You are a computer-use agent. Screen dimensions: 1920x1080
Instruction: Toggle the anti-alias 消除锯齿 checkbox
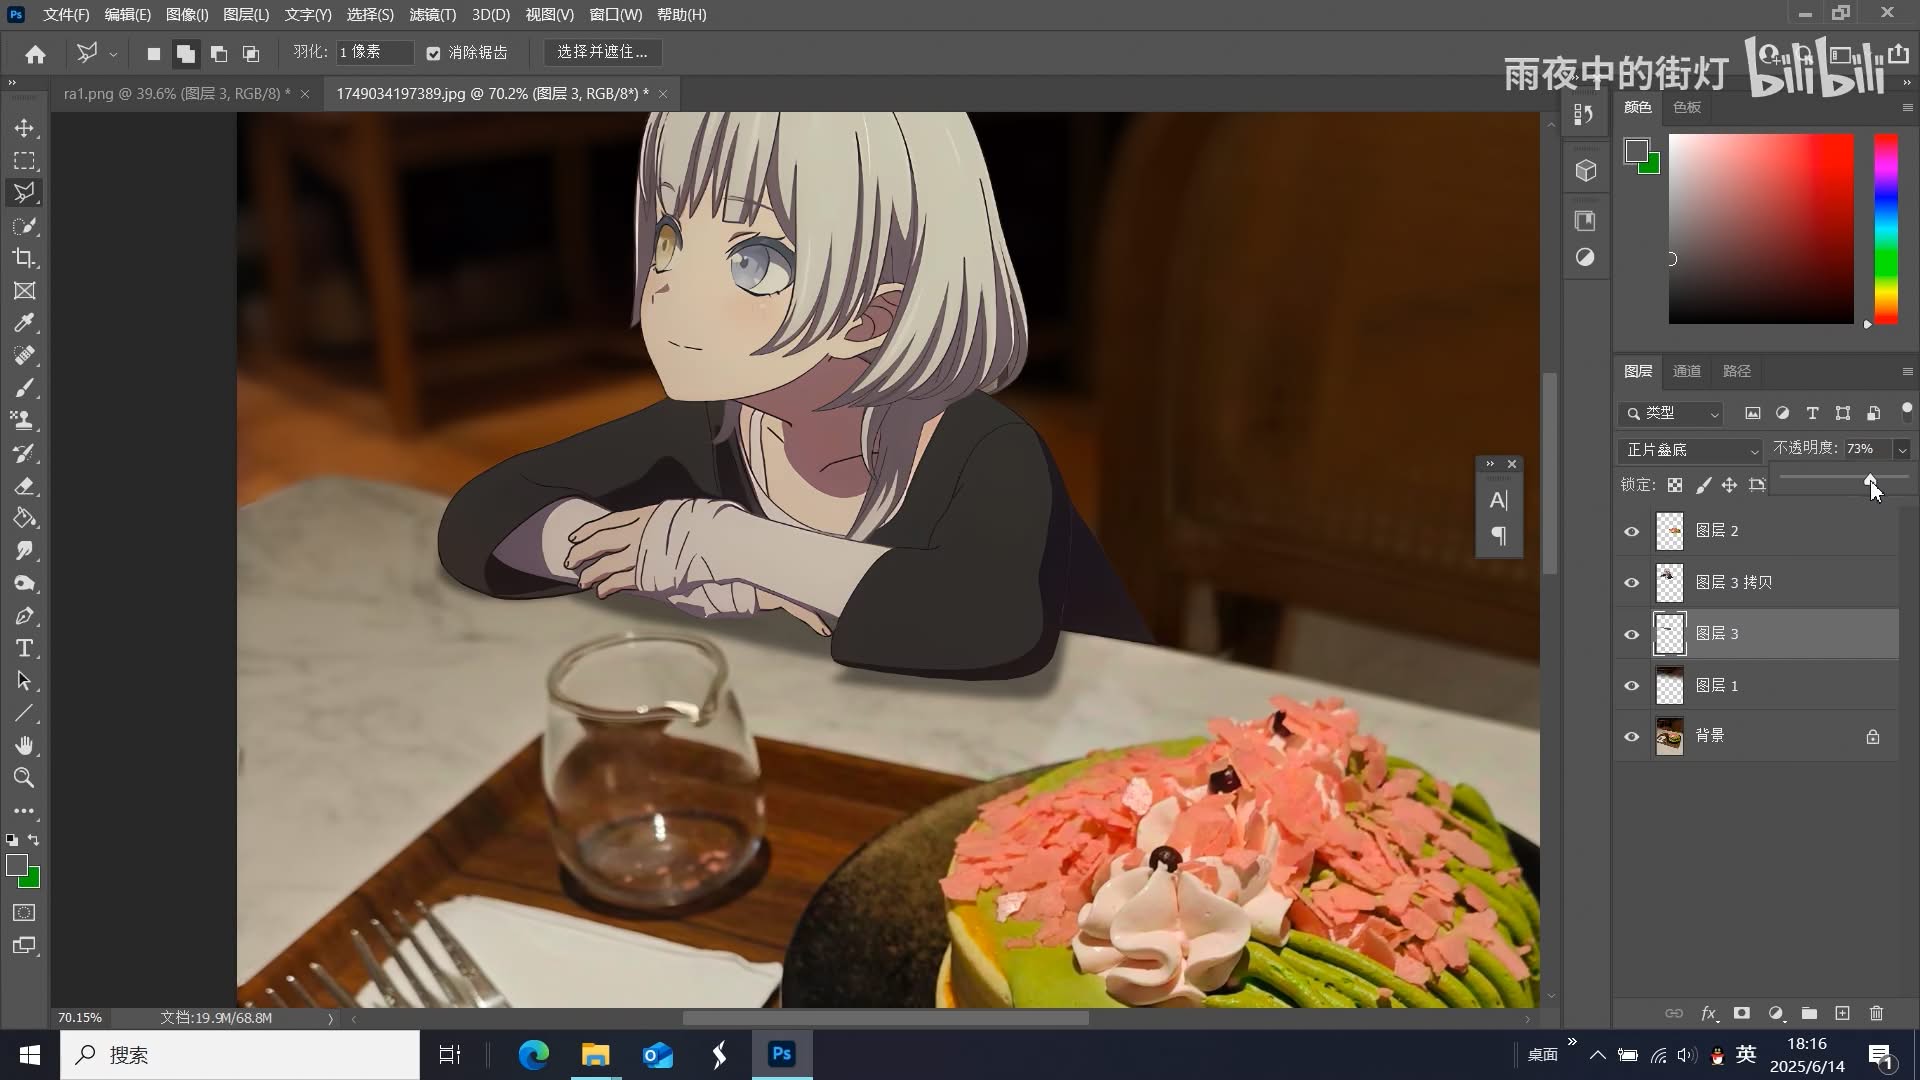pyautogui.click(x=433, y=53)
